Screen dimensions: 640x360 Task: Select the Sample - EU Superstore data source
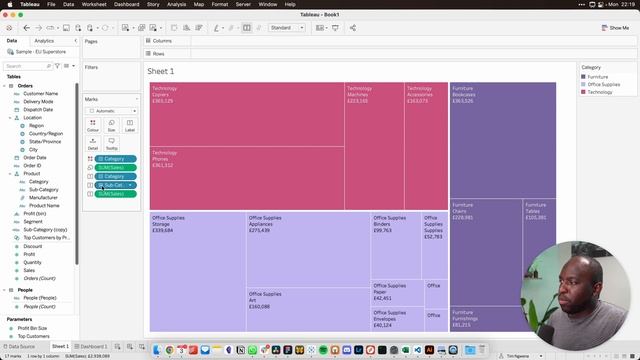pyautogui.click(x=37, y=52)
